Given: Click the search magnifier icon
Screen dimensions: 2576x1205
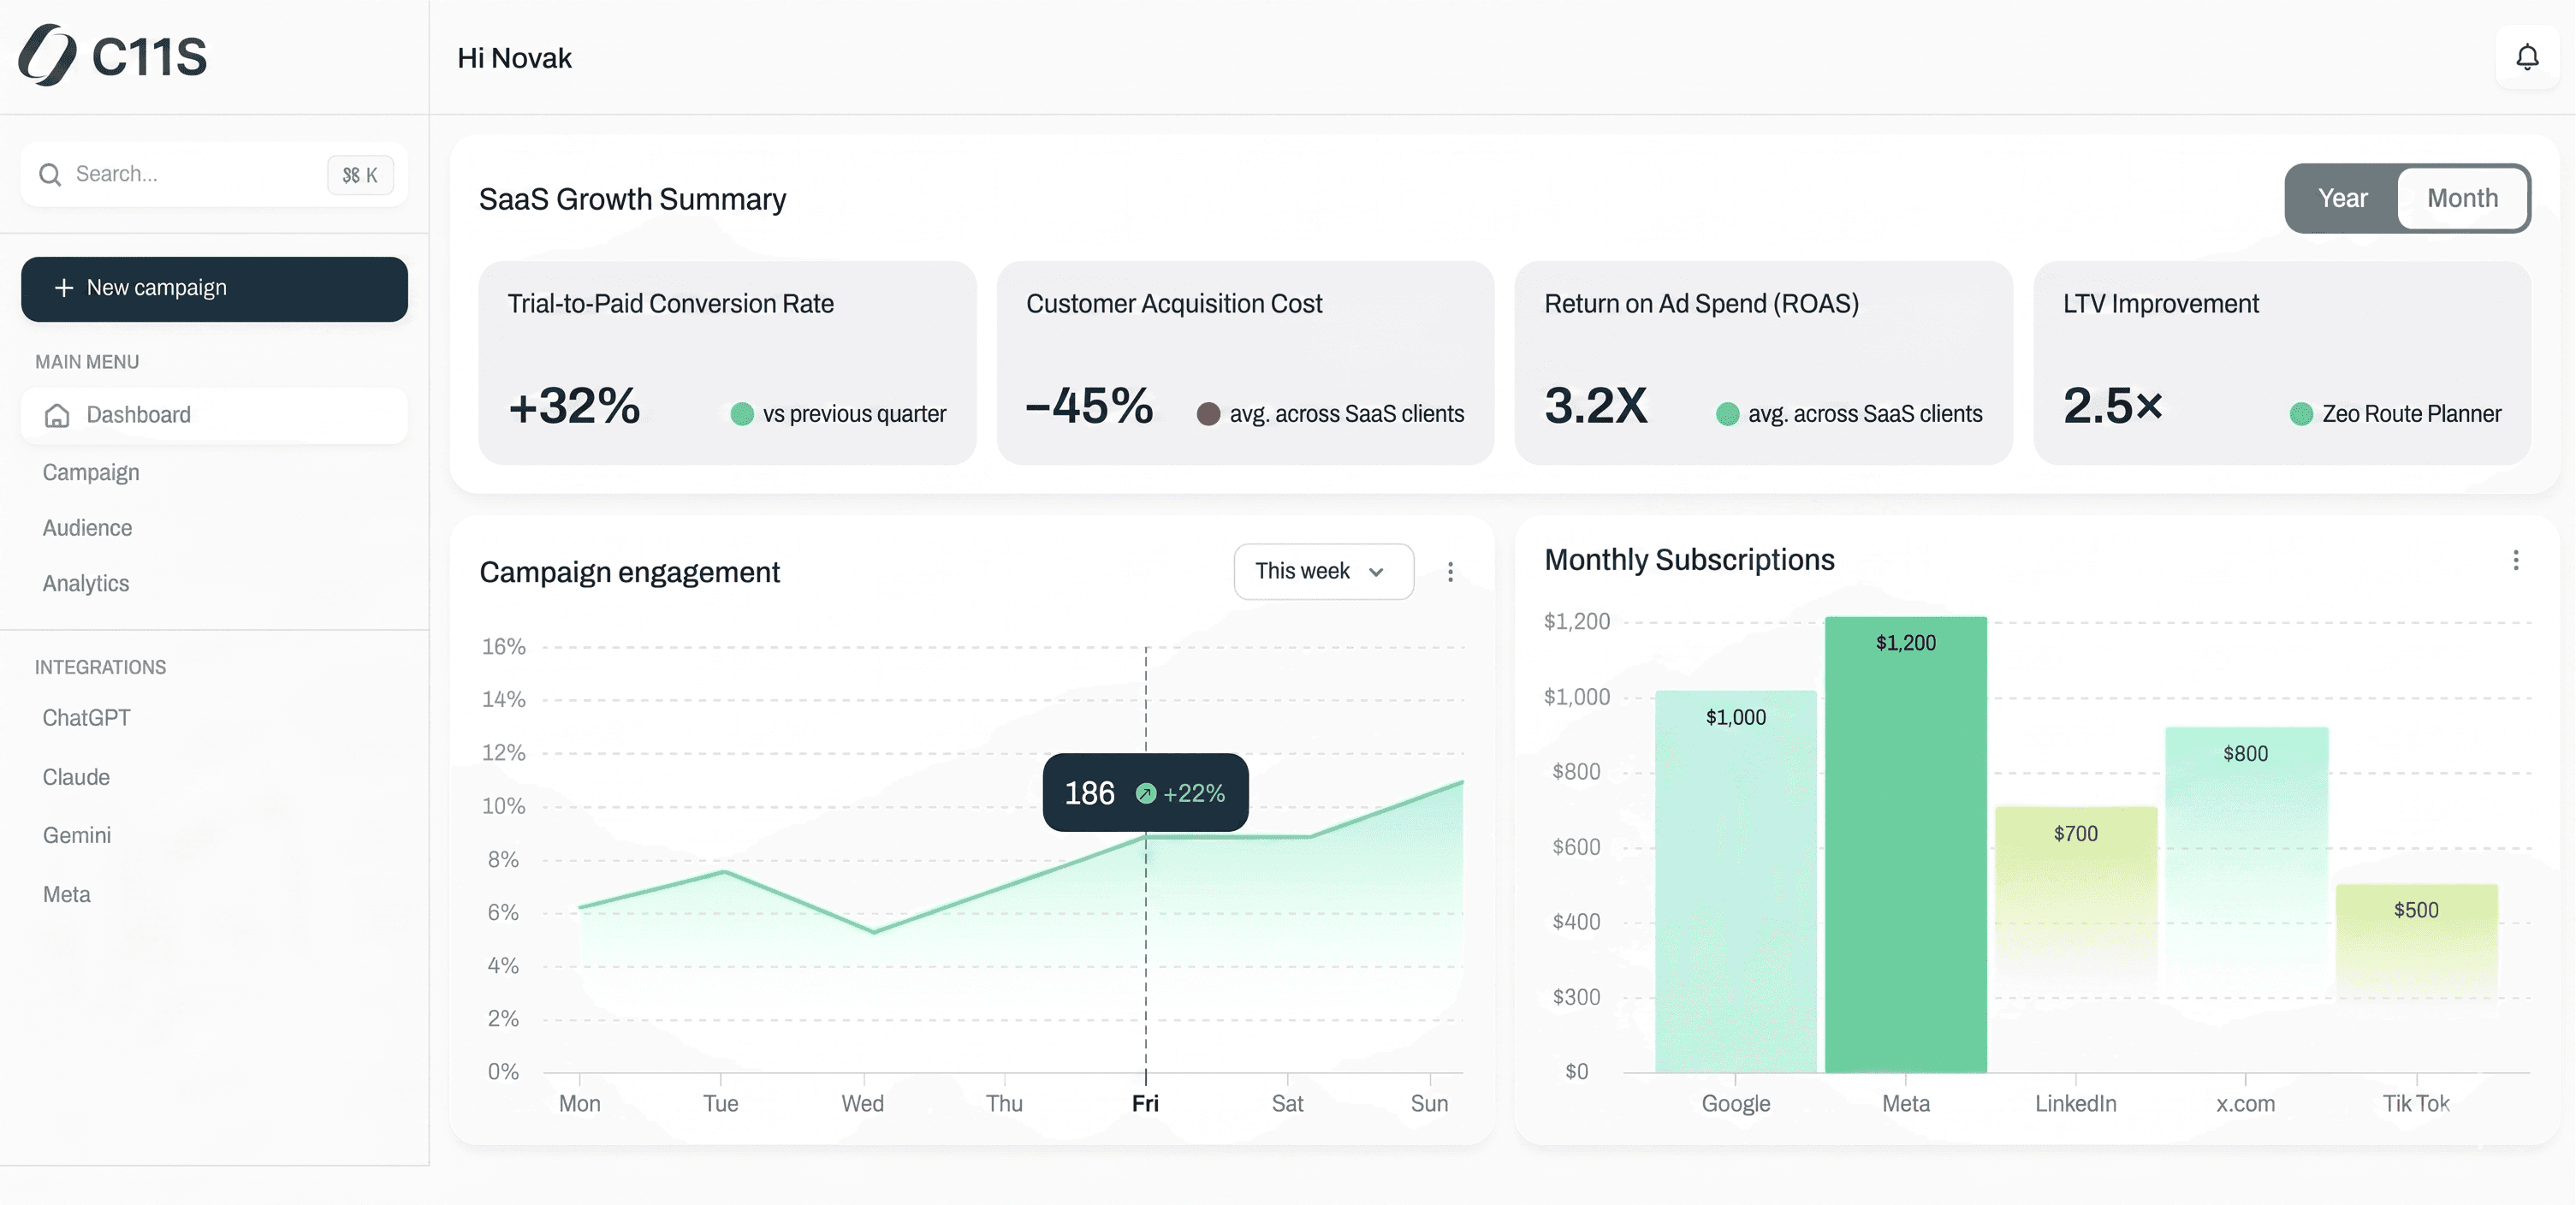Looking at the screenshot, I should [x=50, y=175].
